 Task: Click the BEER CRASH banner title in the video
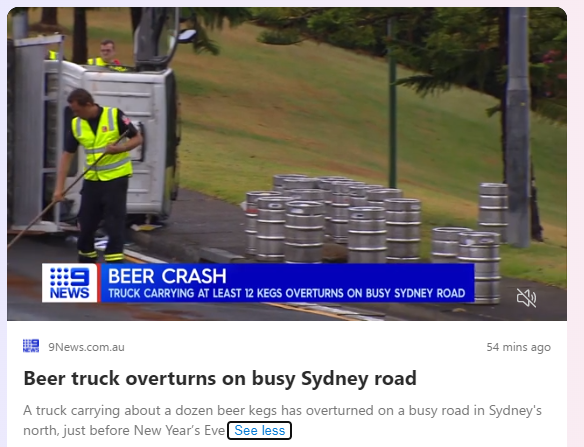[x=167, y=276]
